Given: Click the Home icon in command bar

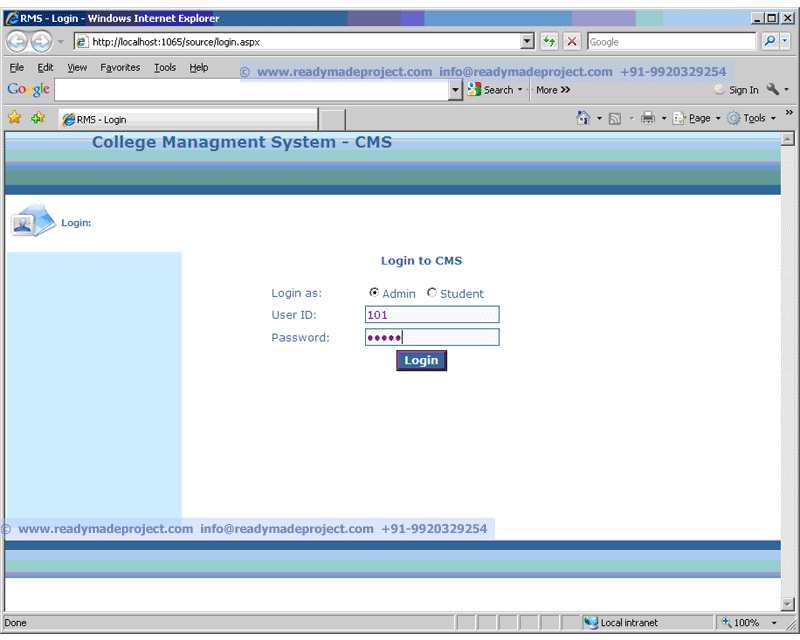Looking at the screenshot, I should (x=583, y=118).
